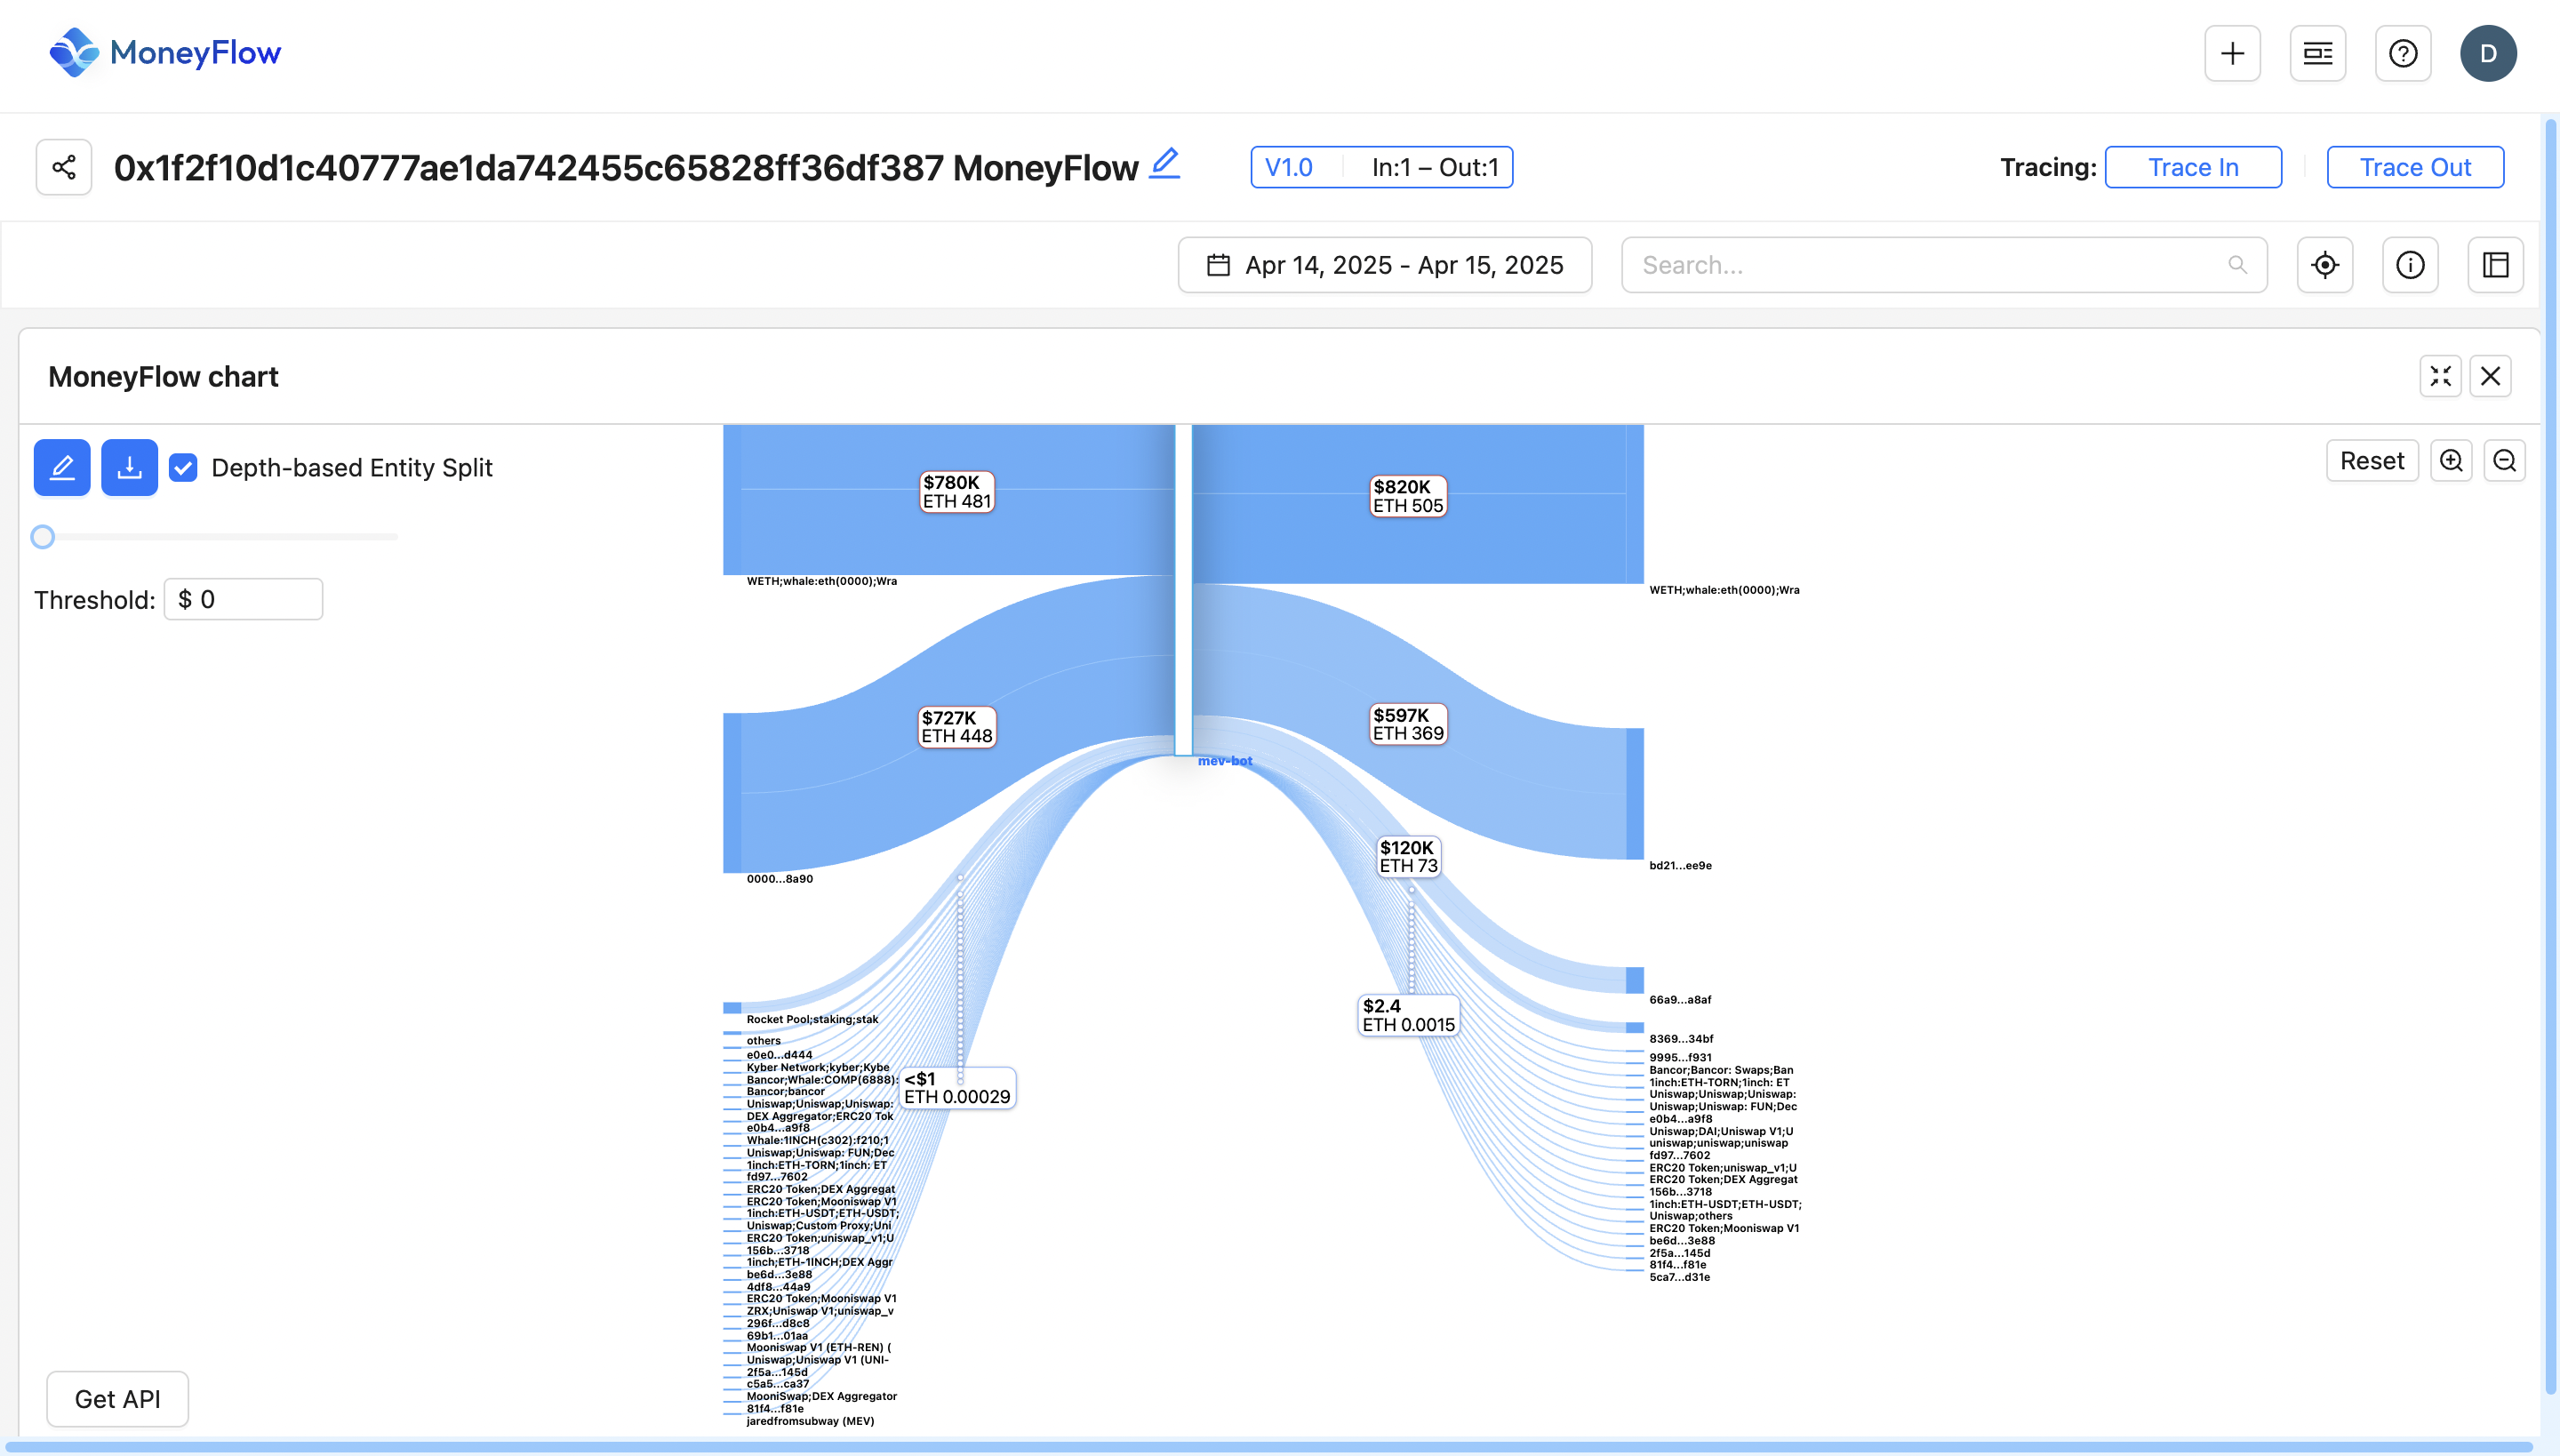Select the $597K ETH 369 flow label

(x=1408, y=724)
